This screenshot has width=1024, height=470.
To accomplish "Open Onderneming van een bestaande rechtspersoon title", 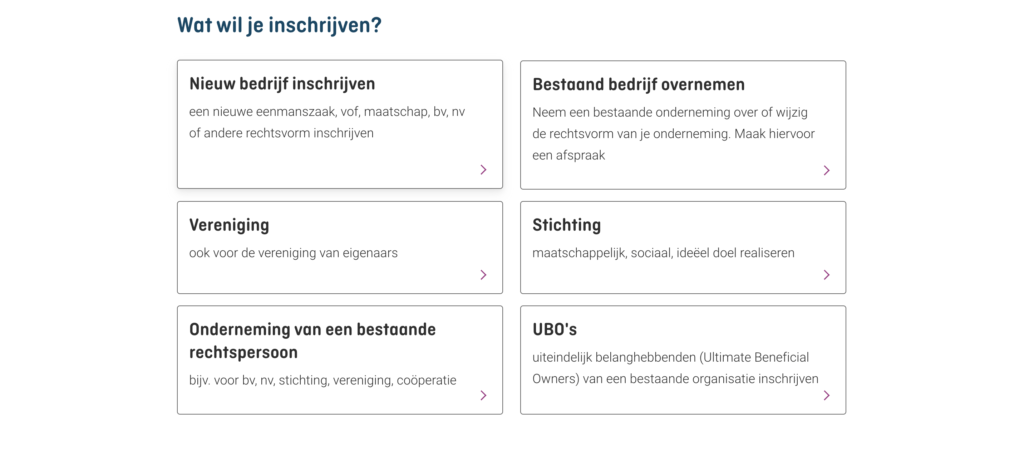I will point(312,341).
